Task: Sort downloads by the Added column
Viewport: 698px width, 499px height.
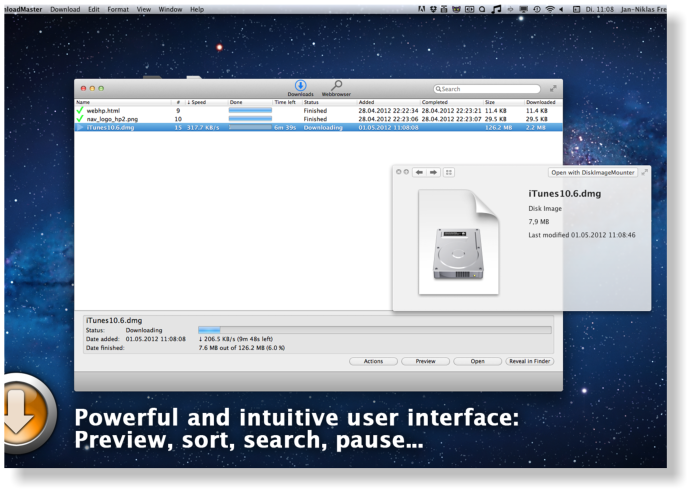Action: click(389, 102)
